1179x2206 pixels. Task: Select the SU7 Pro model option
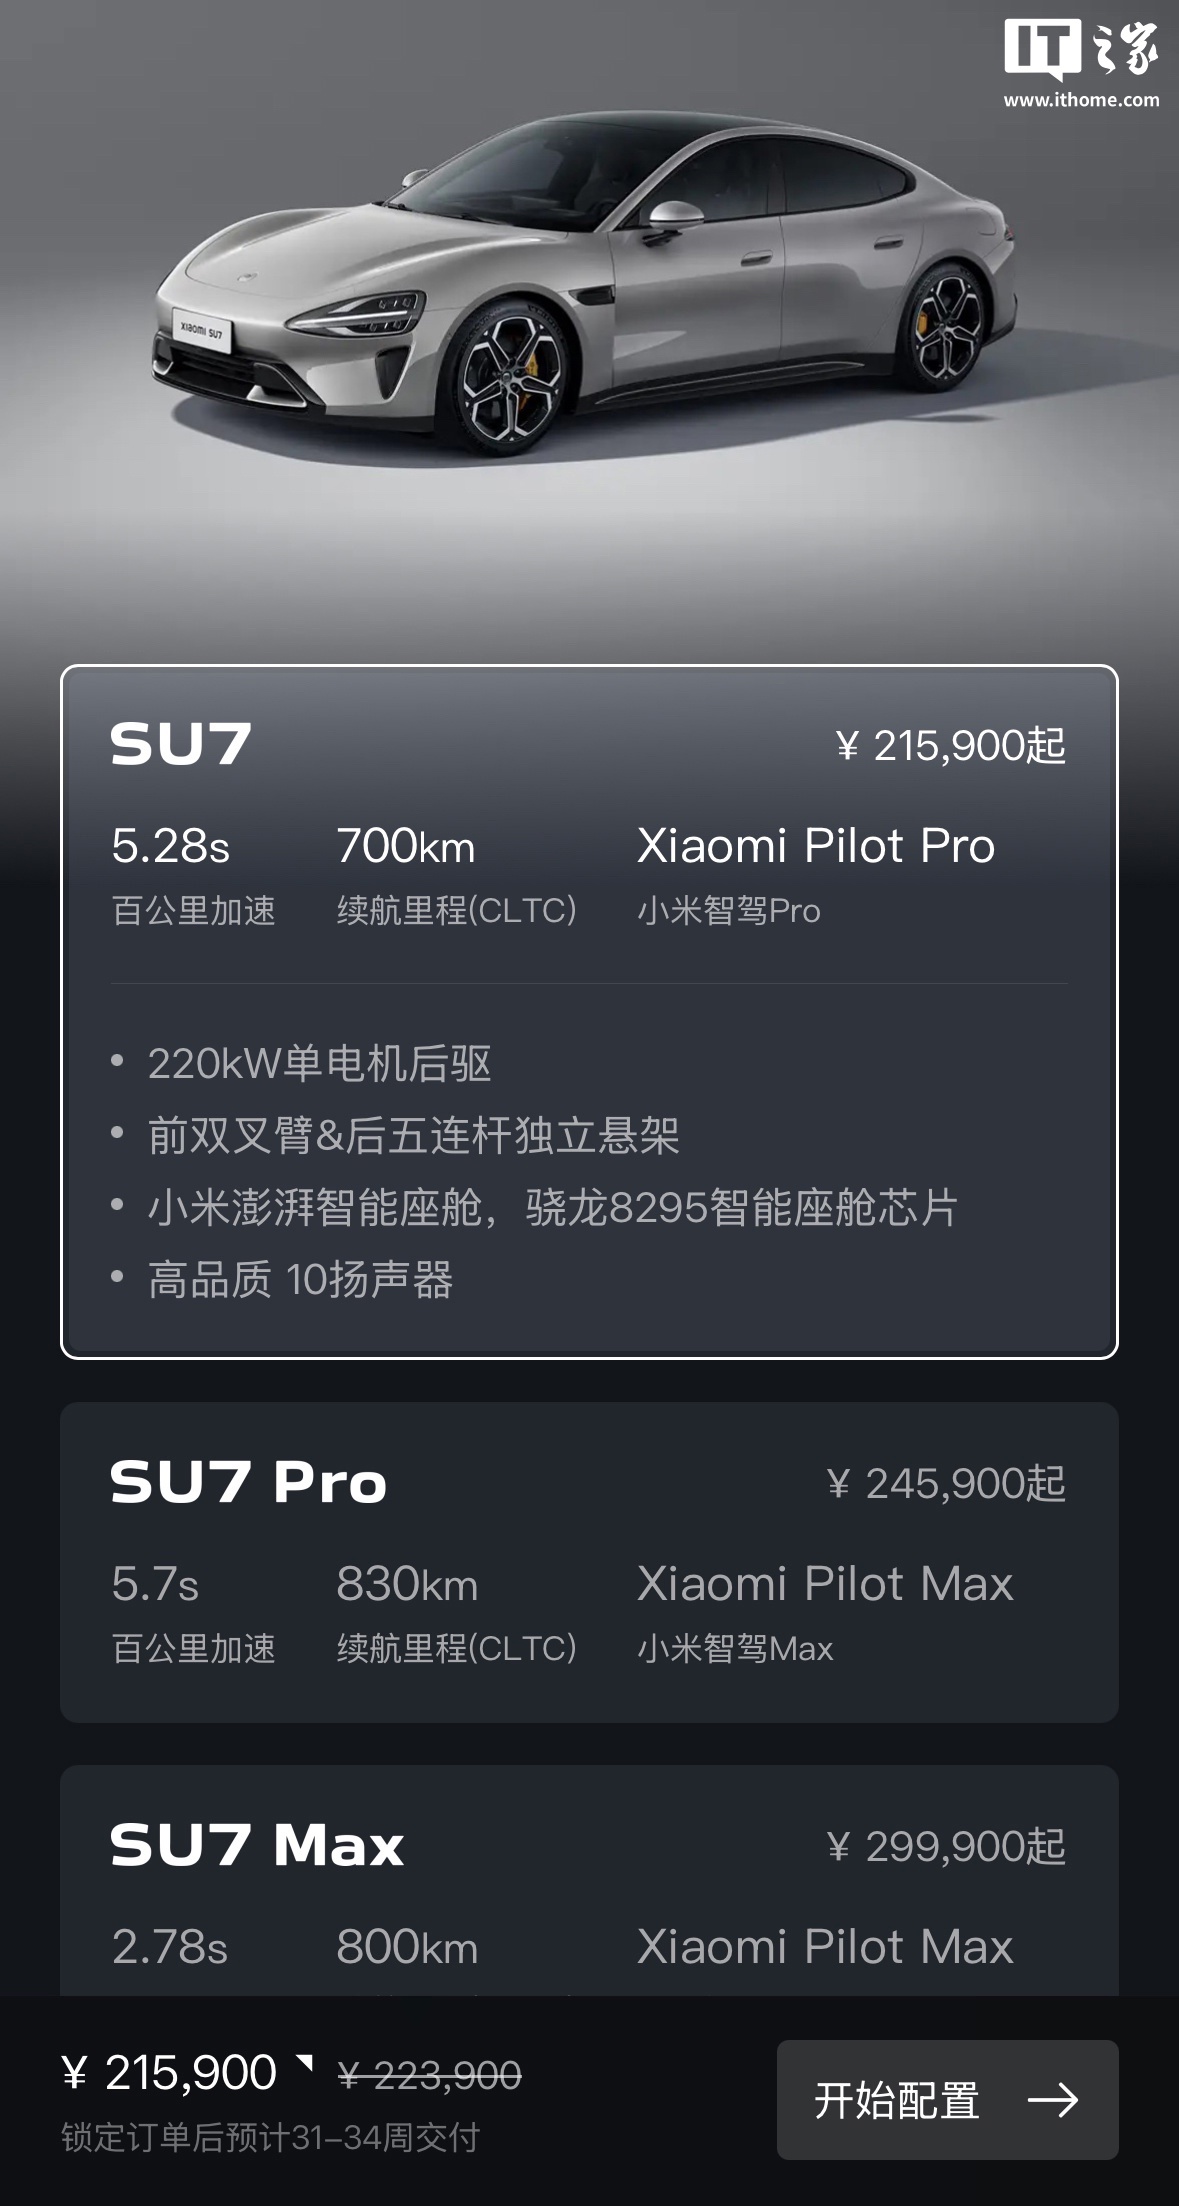click(248, 1482)
